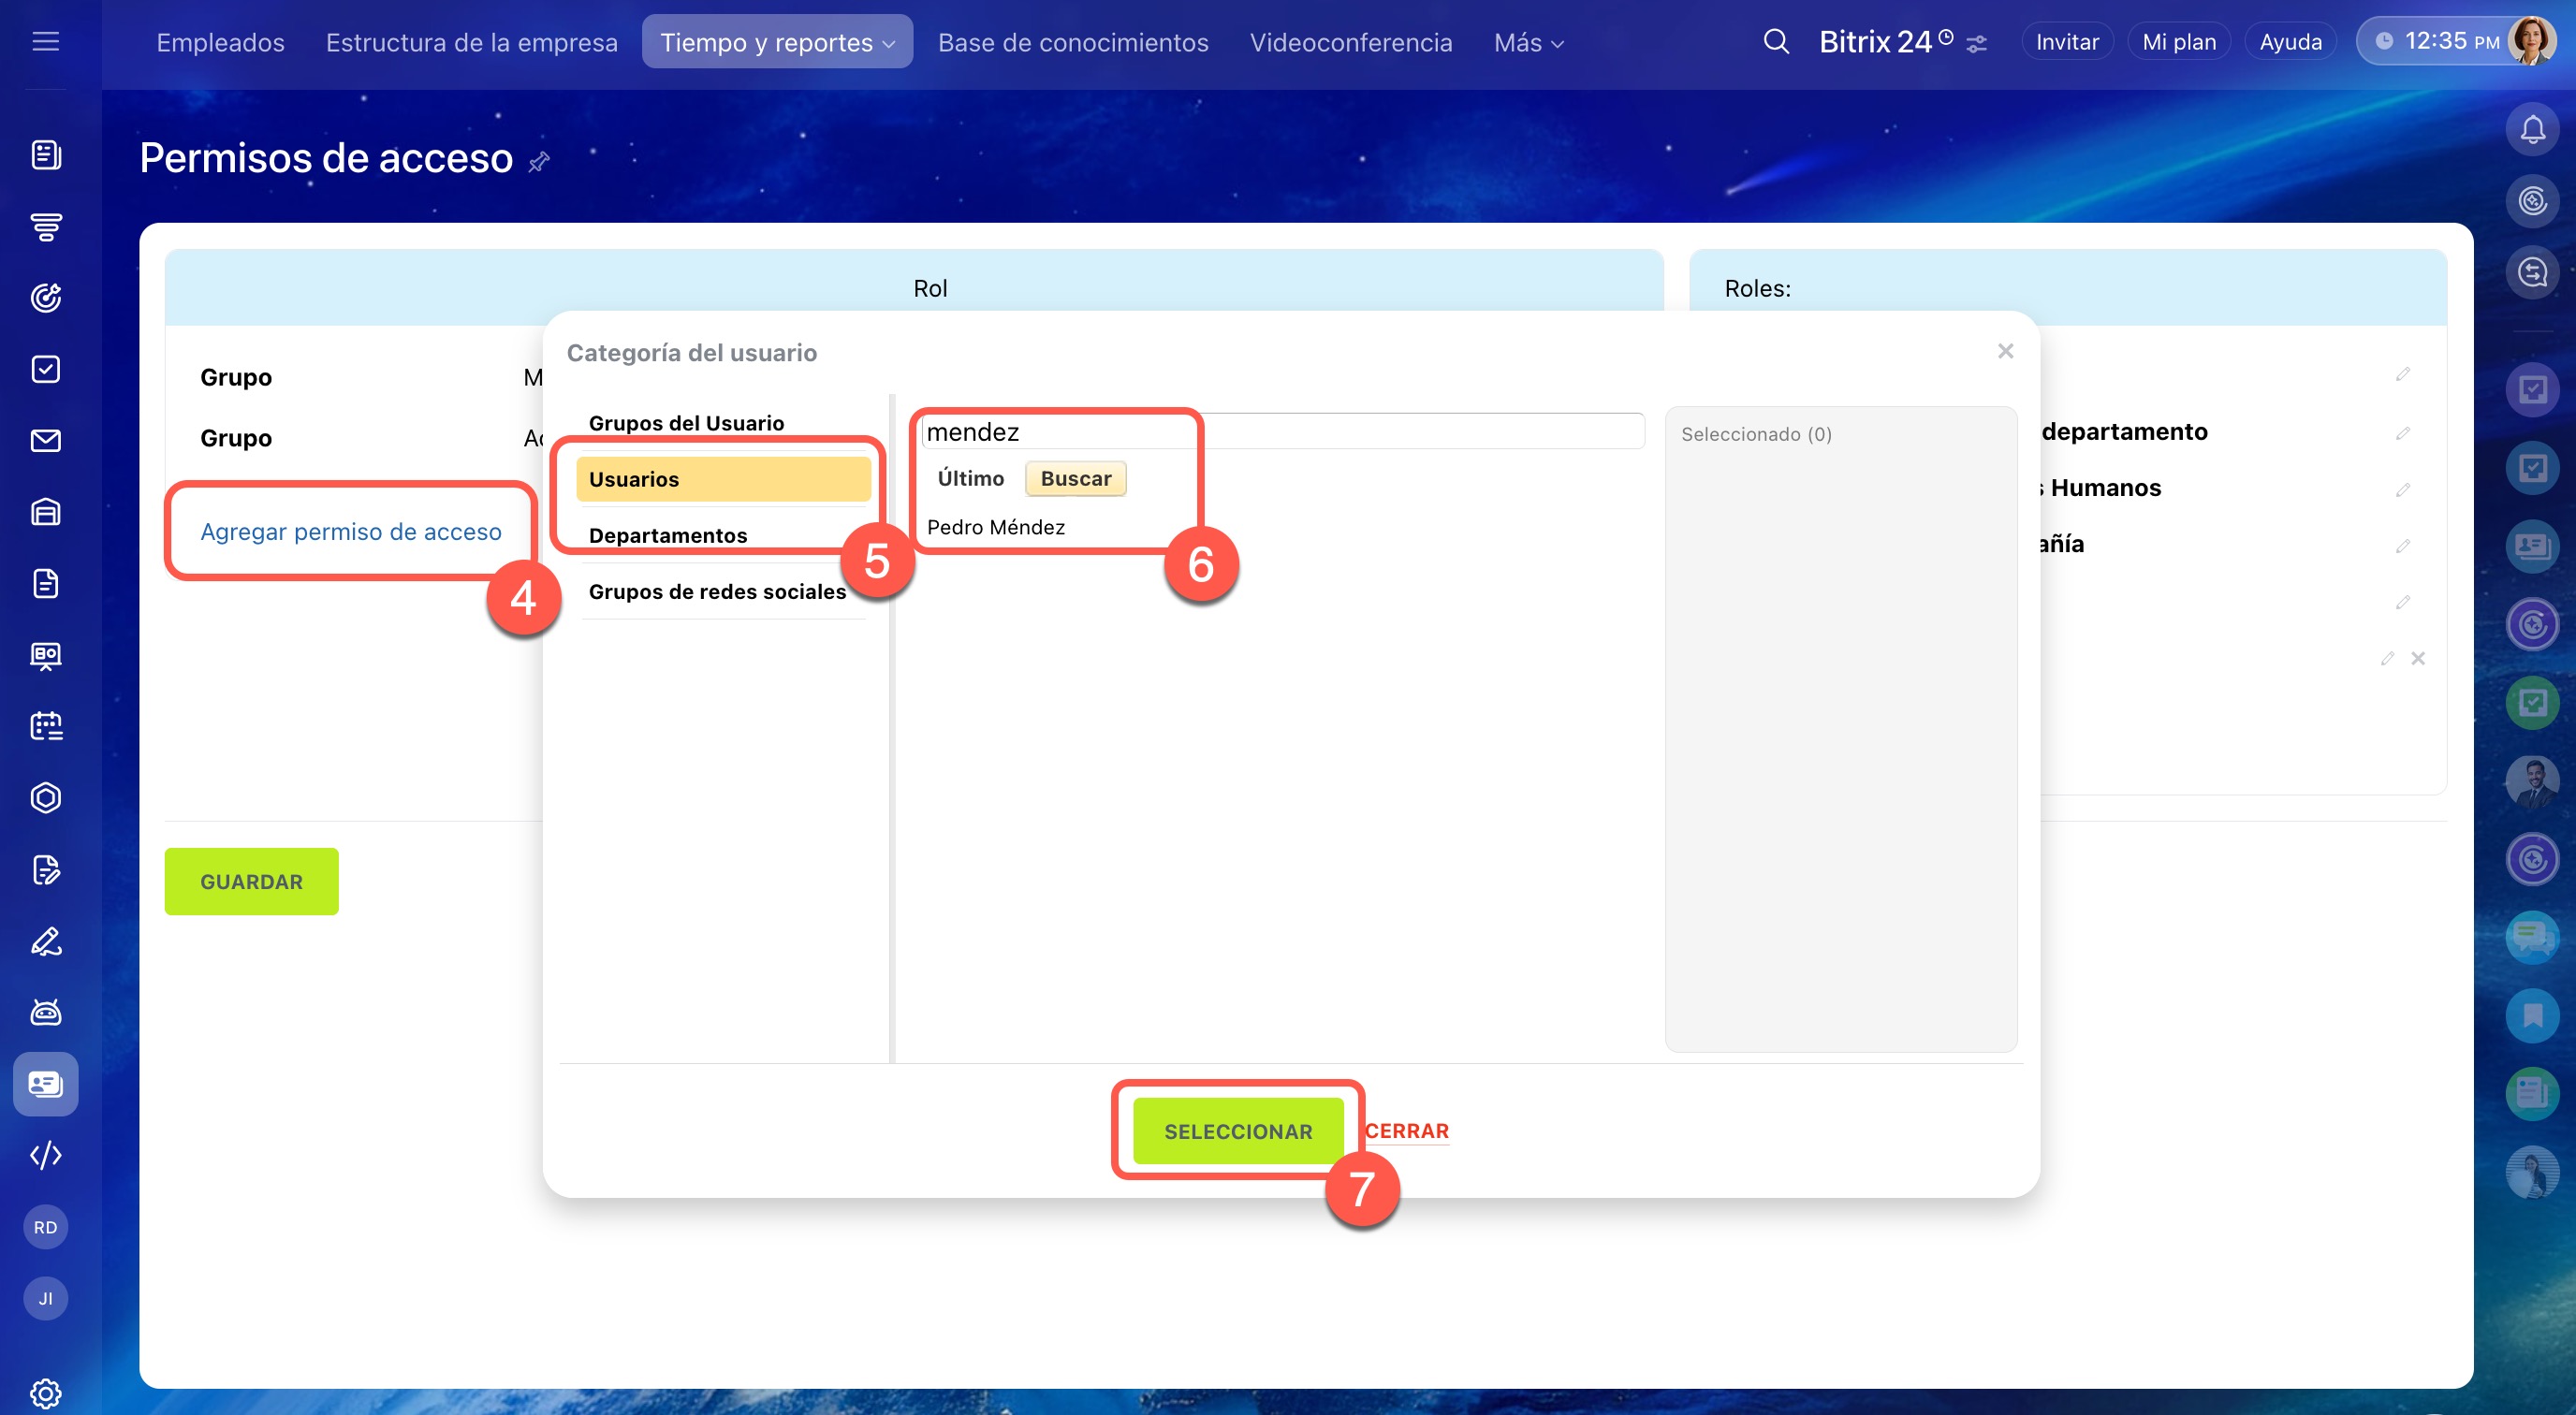Open the developer code brackets icon
Image resolution: width=2576 pixels, height=1415 pixels.
click(46, 1155)
